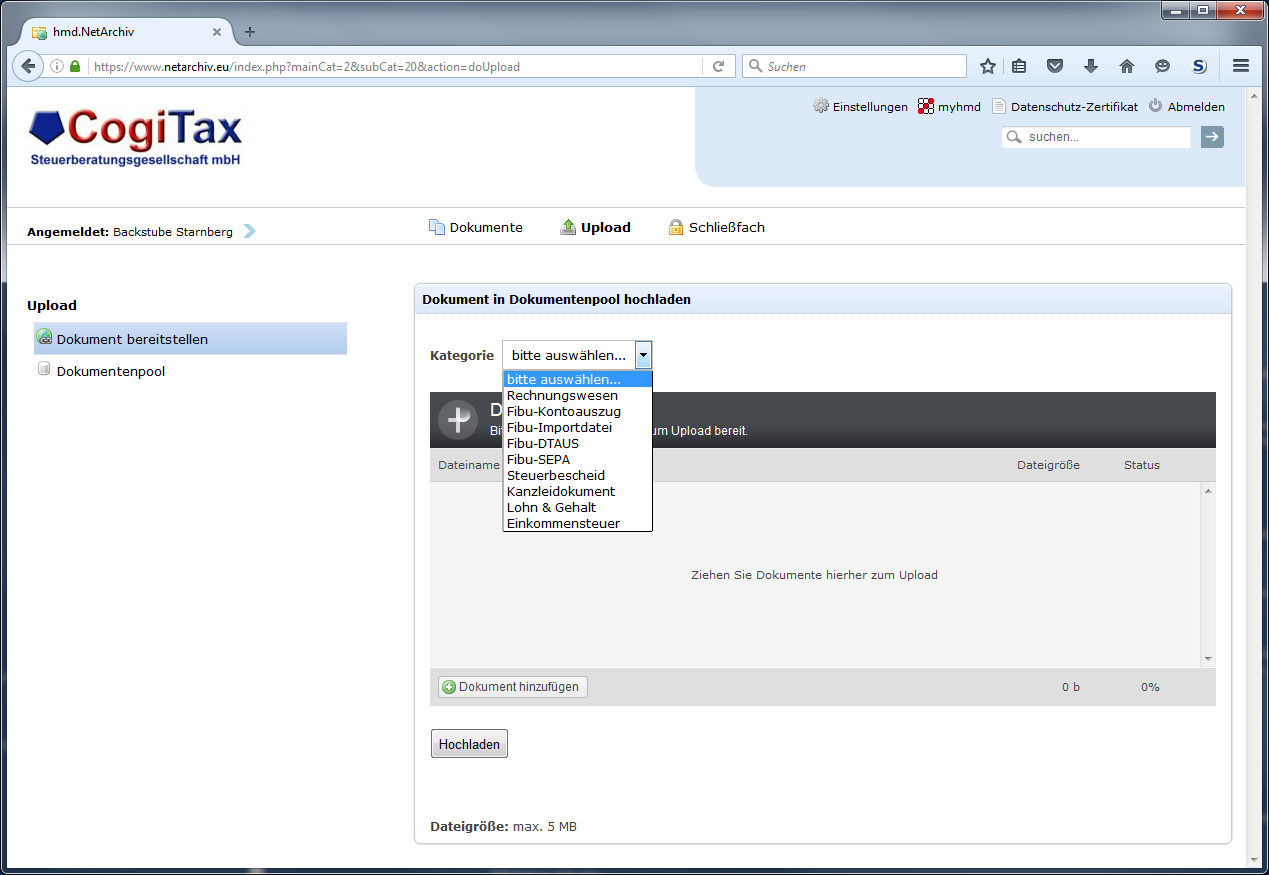Image resolution: width=1269 pixels, height=875 pixels.
Task: Open the Kategorie dropdown arrow
Action: [x=643, y=355]
